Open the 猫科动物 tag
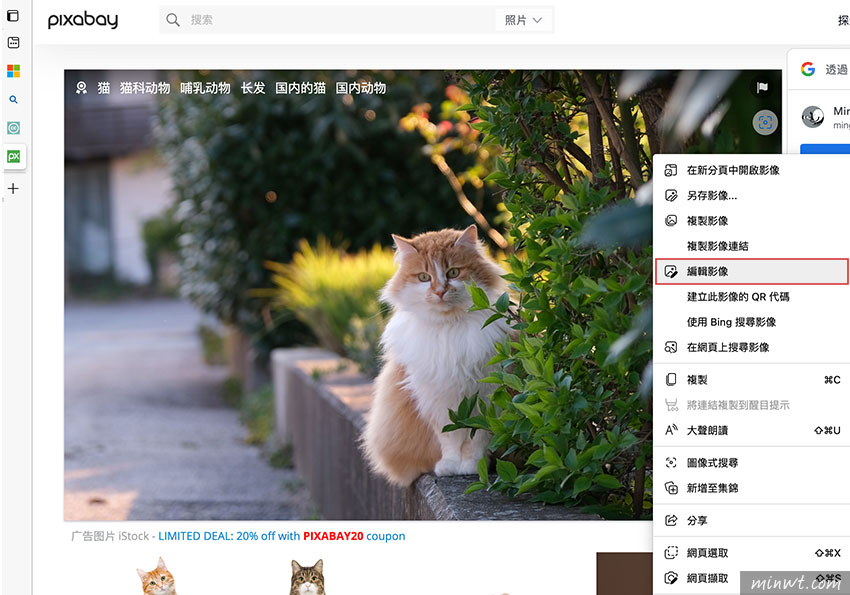Image resolution: width=850 pixels, height=595 pixels. coord(145,88)
